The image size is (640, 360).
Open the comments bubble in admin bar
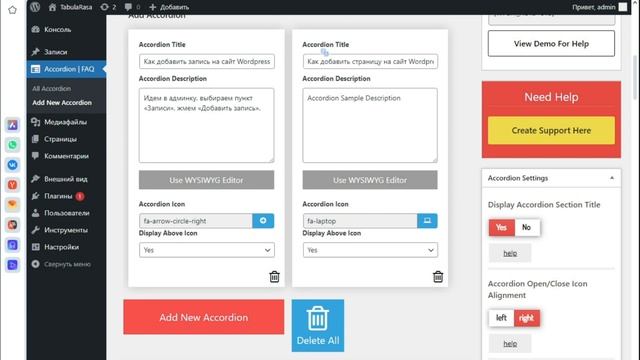pos(132,7)
